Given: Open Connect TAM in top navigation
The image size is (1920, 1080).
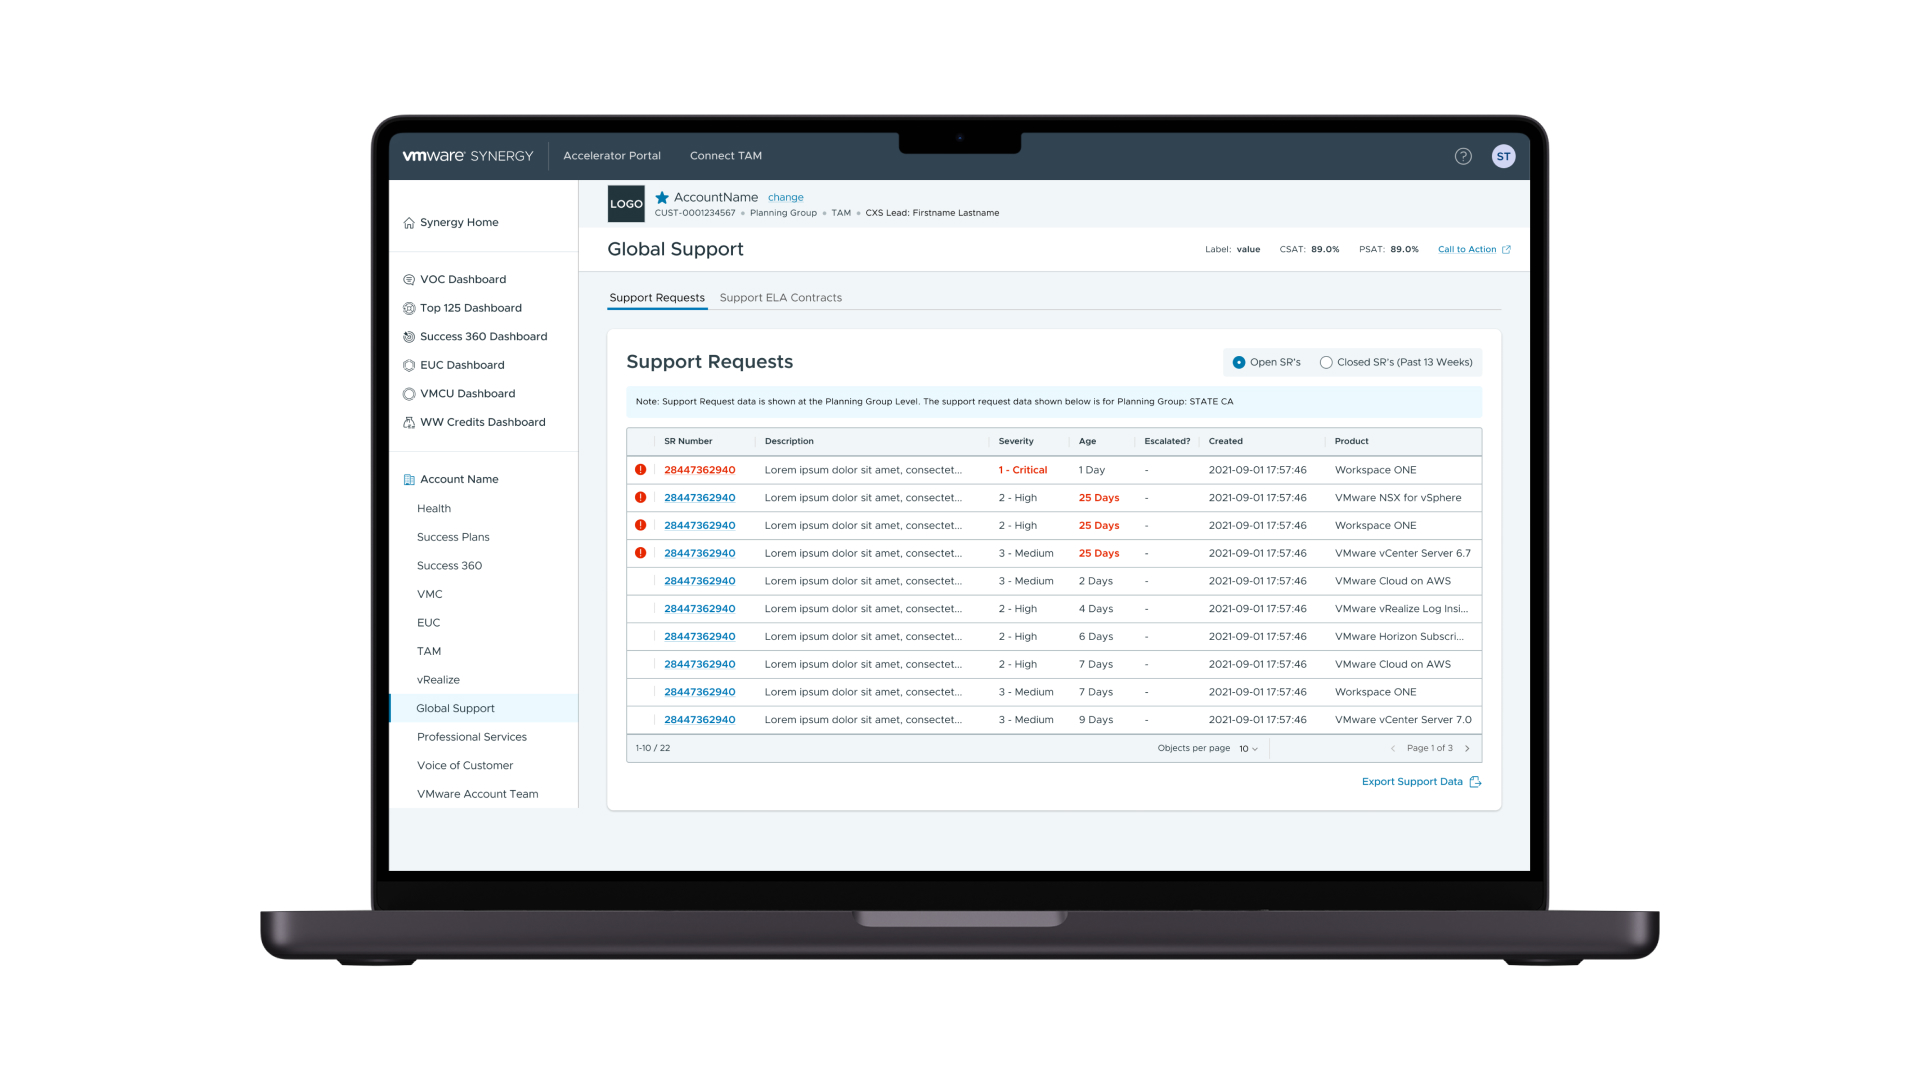Looking at the screenshot, I should (x=726, y=156).
